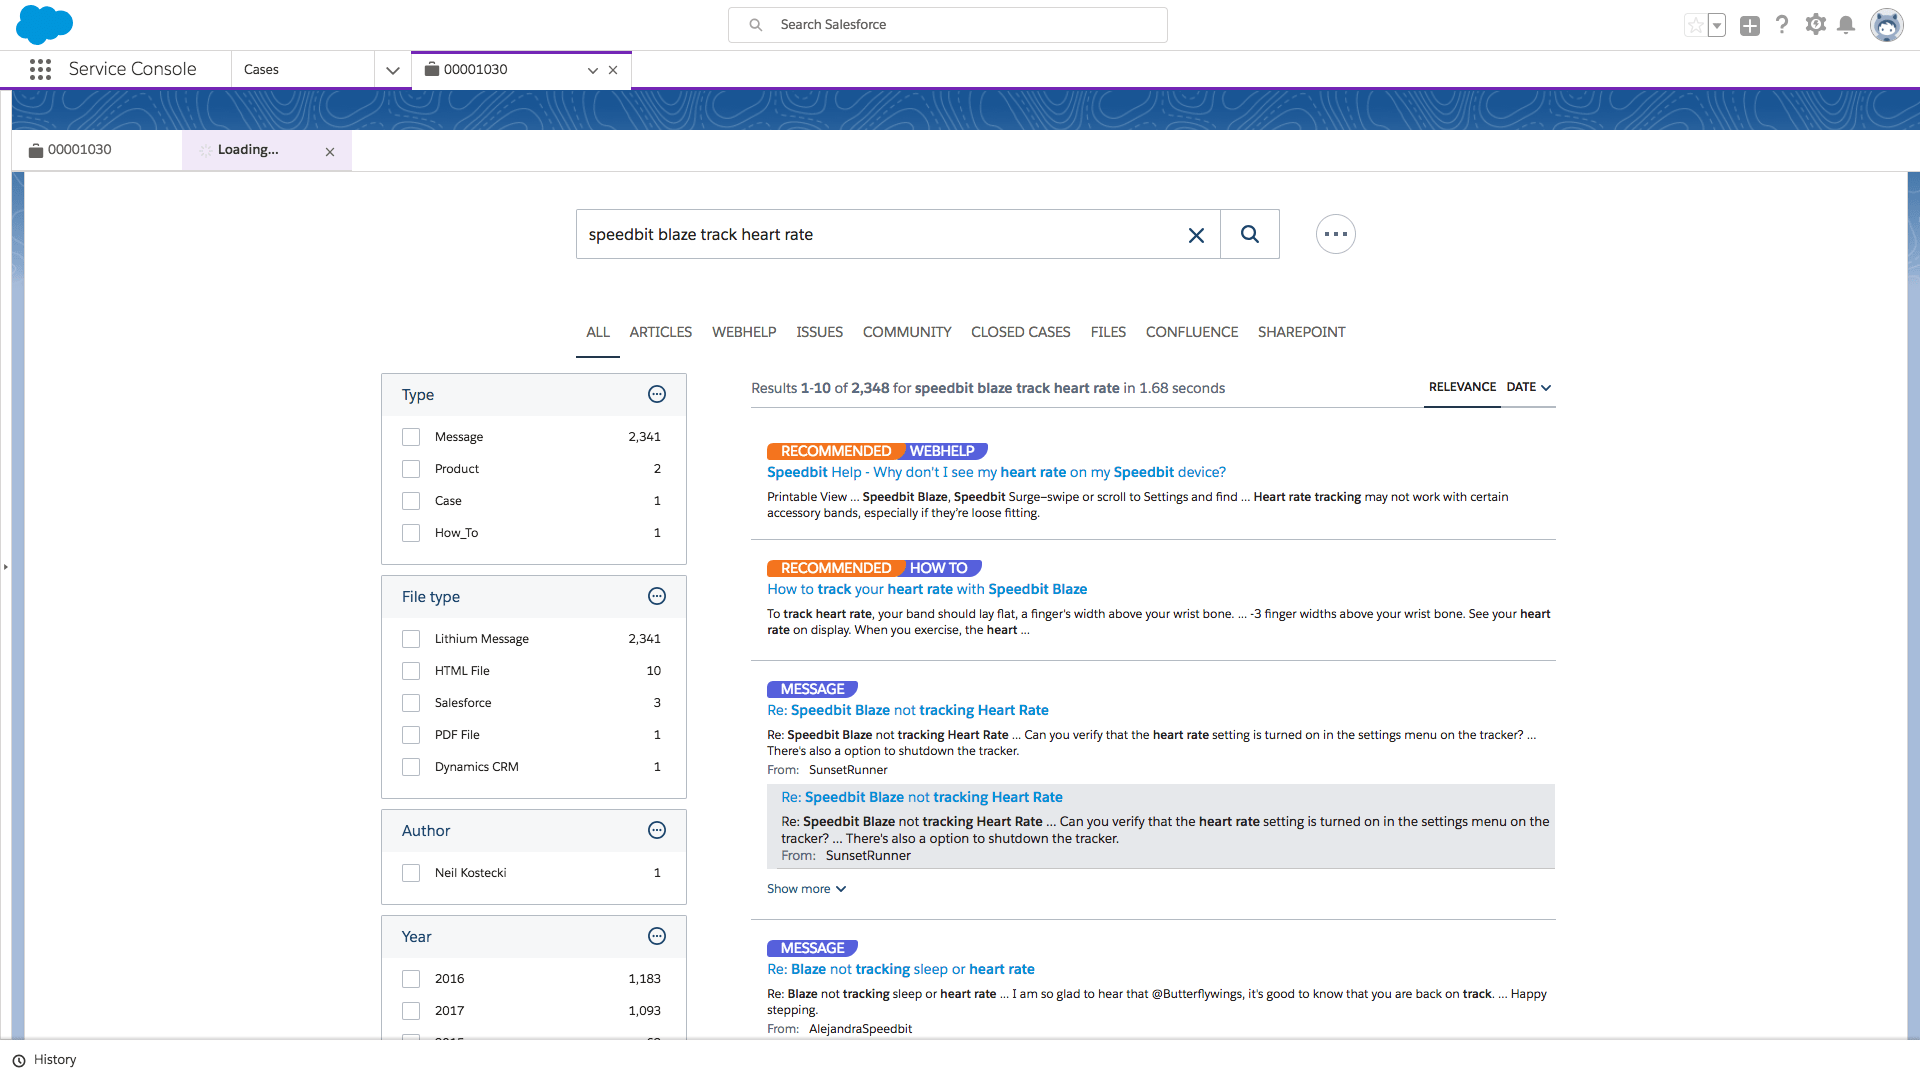The width and height of the screenshot is (1920, 1080).
Task: Collapse the Year facet icon
Action: [657, 936]
